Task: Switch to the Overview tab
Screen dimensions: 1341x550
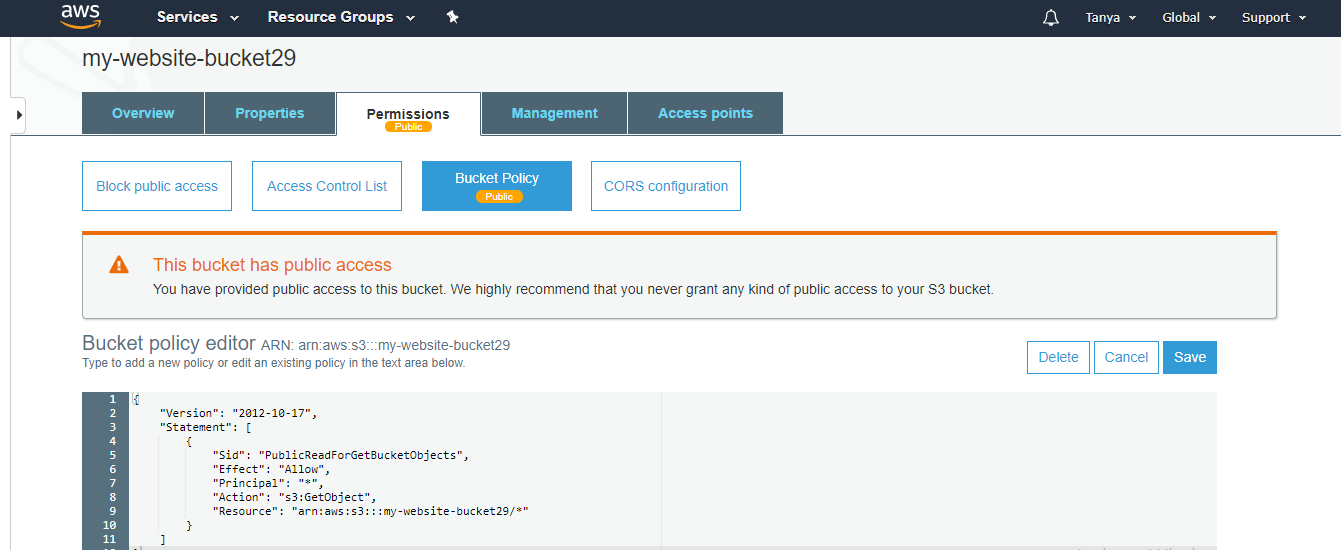Action: pos(143,113)
